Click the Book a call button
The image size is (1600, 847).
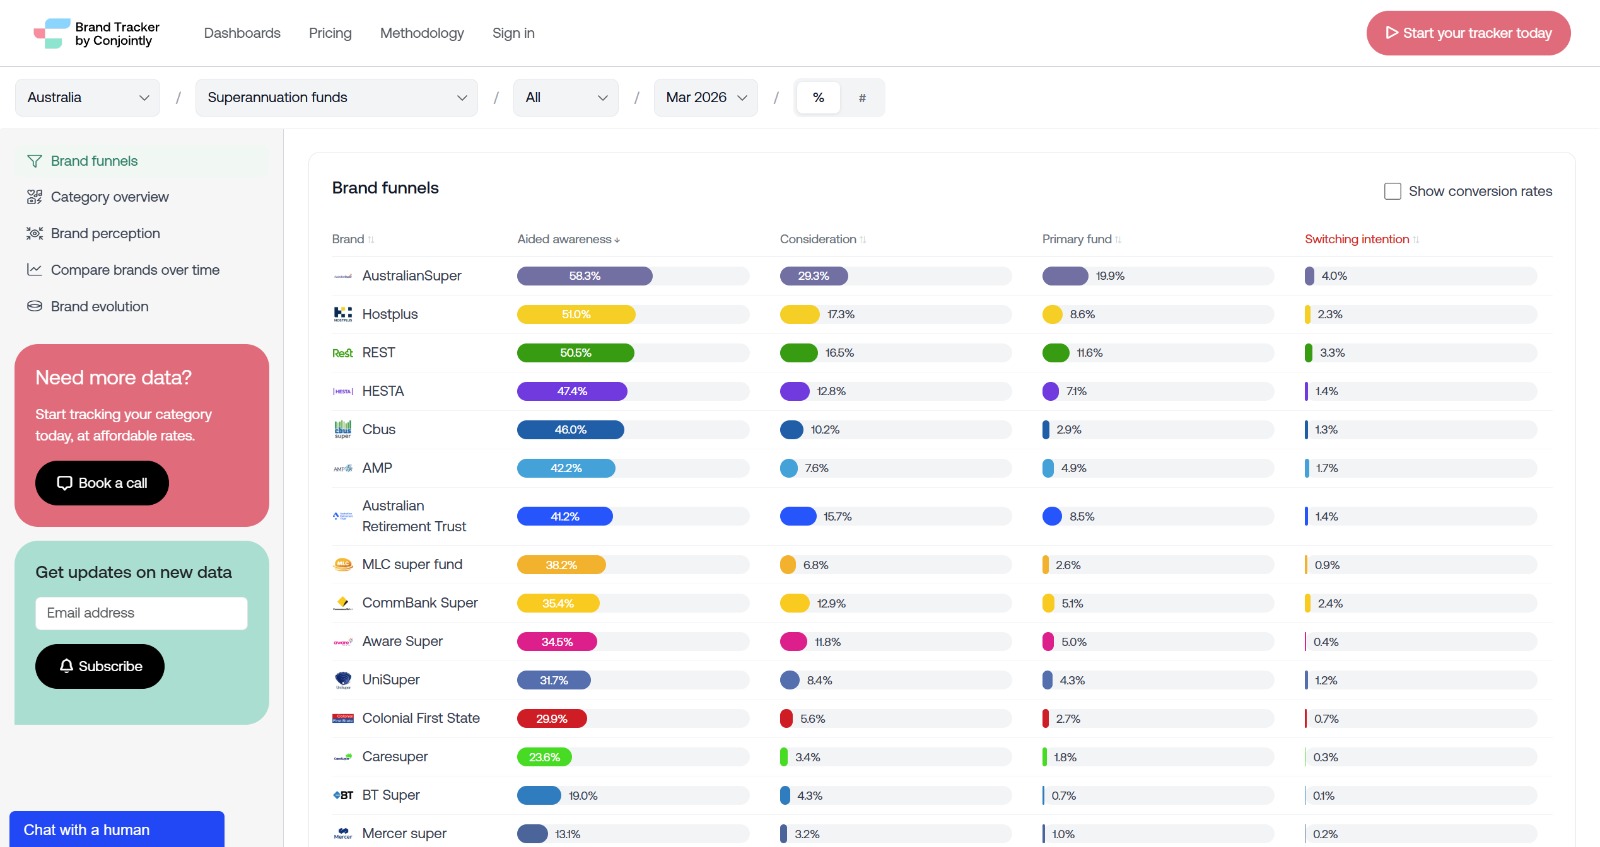pos(102,483)
